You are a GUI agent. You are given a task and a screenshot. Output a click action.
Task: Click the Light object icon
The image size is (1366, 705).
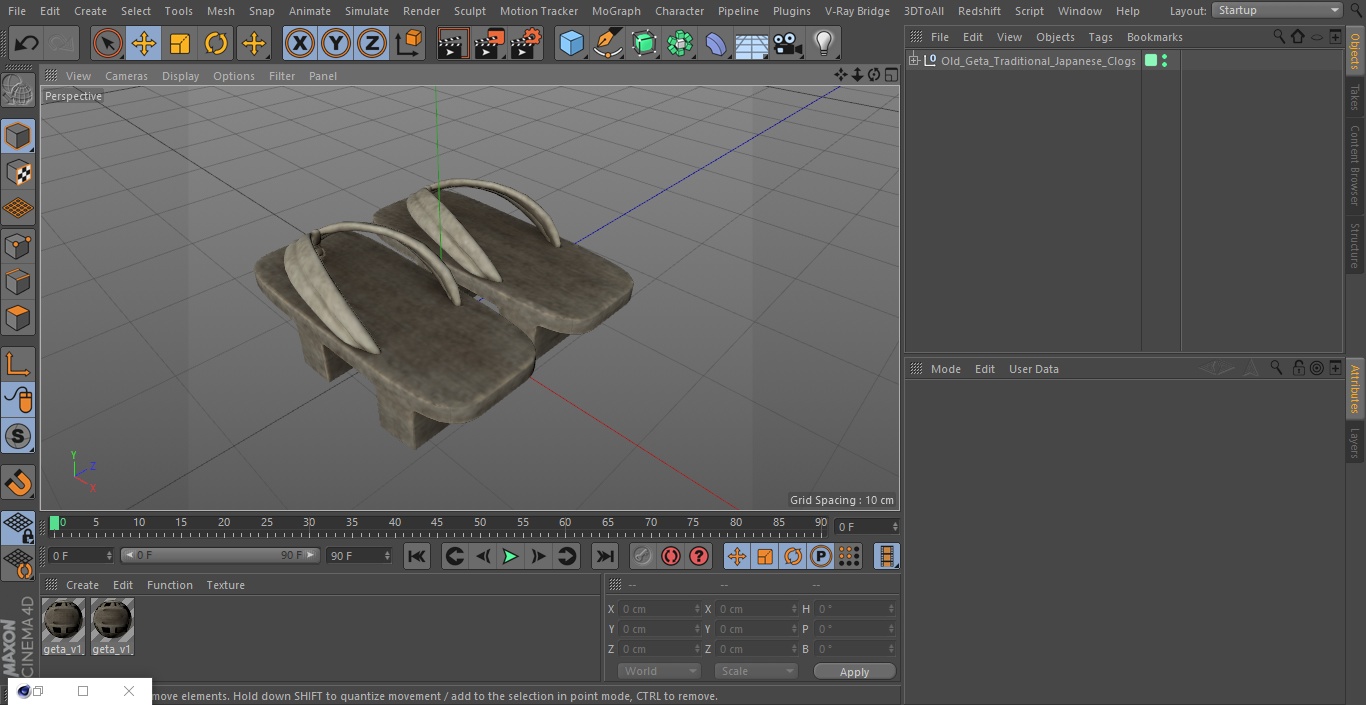(x=823, y=43)
